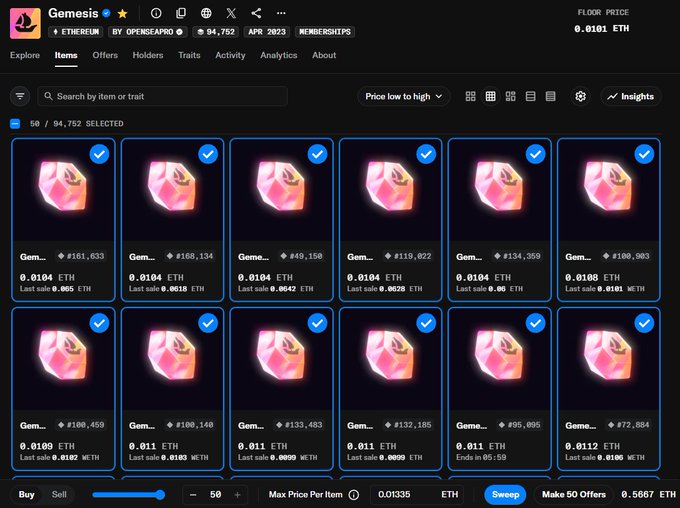
Task: Click the Sweep button
Action: point(505,495)
